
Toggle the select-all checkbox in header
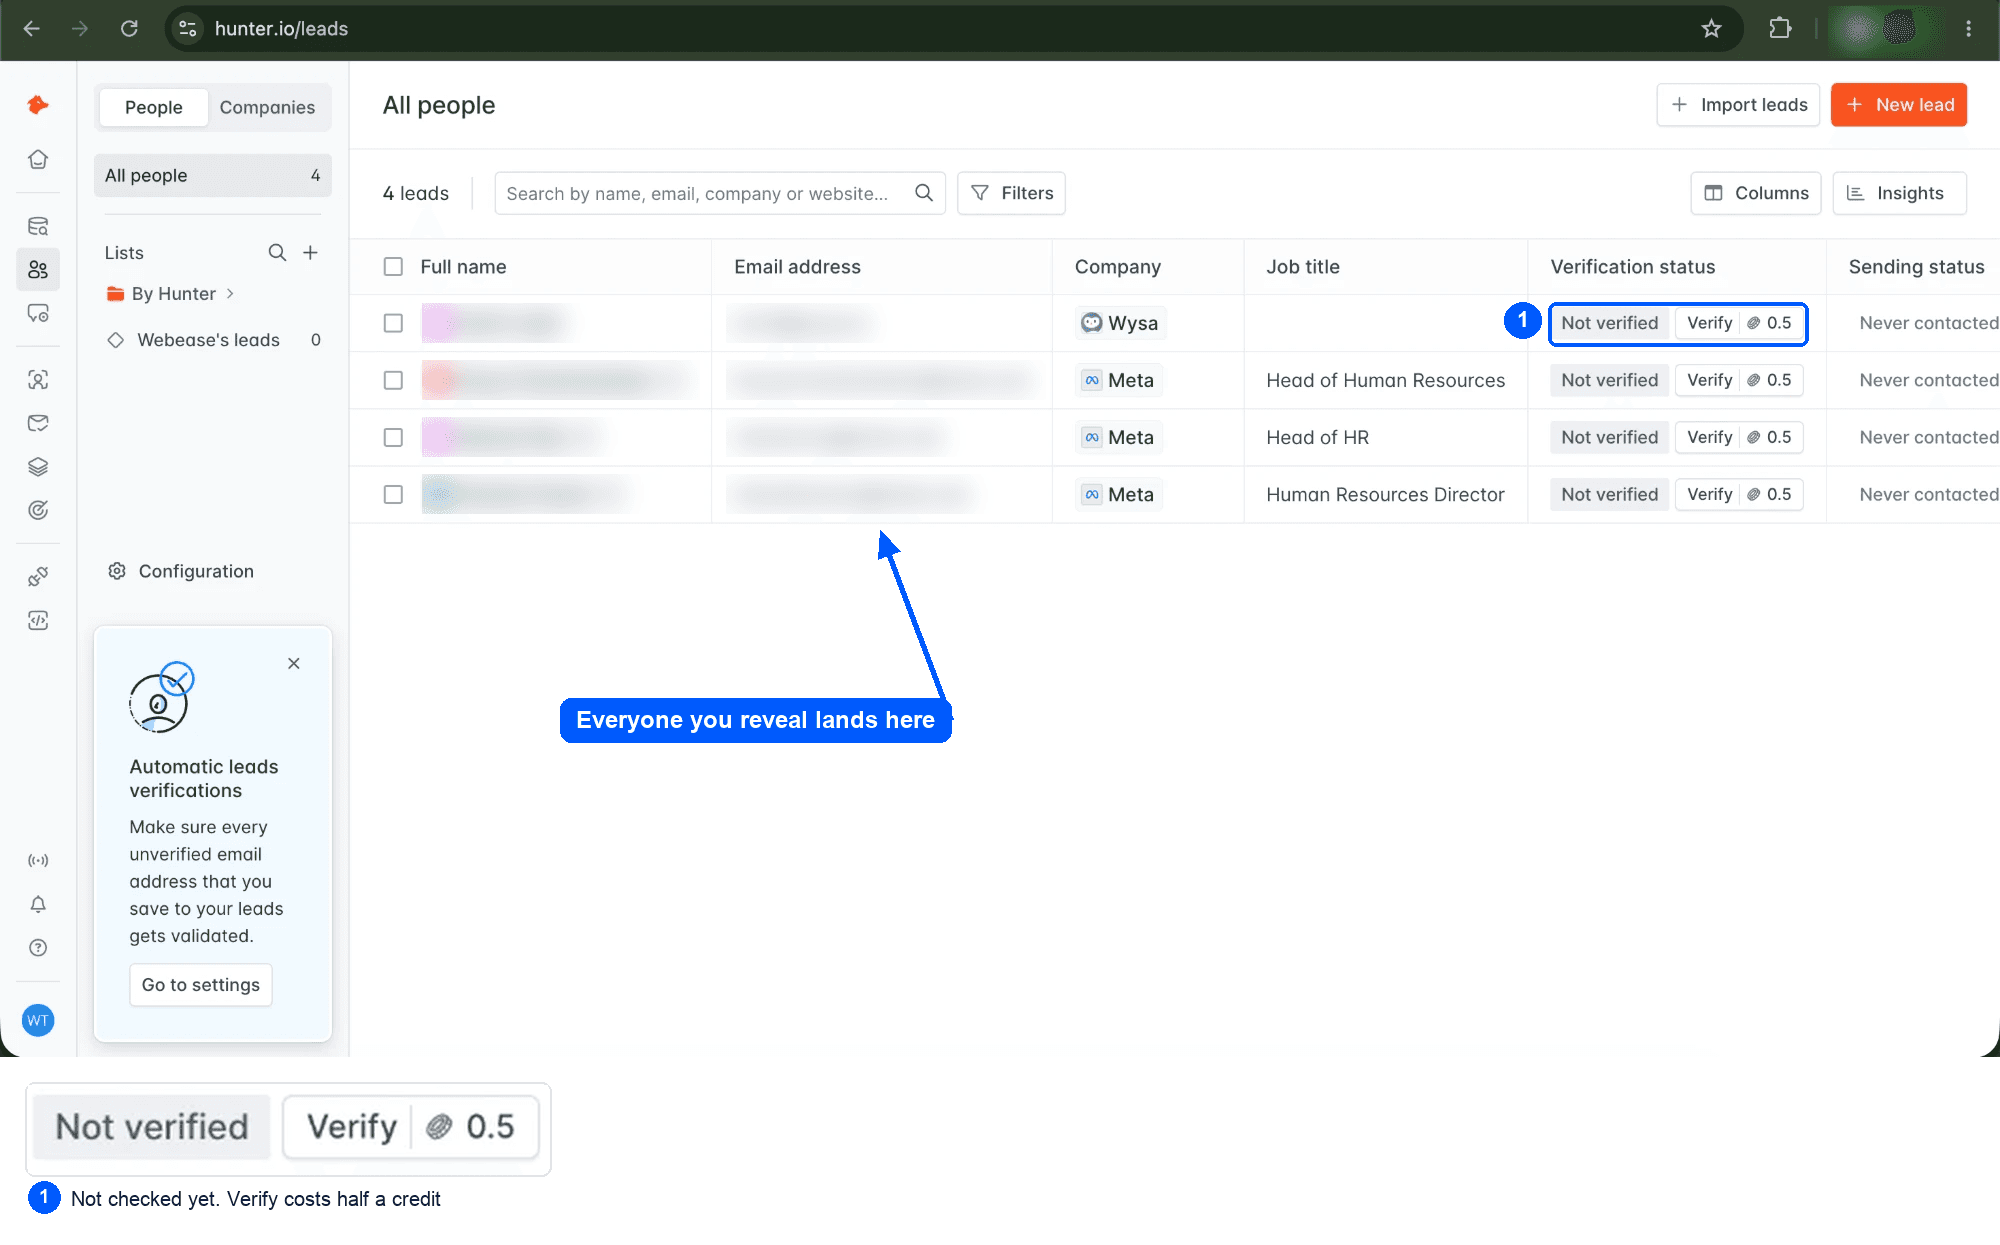[393, 267]
